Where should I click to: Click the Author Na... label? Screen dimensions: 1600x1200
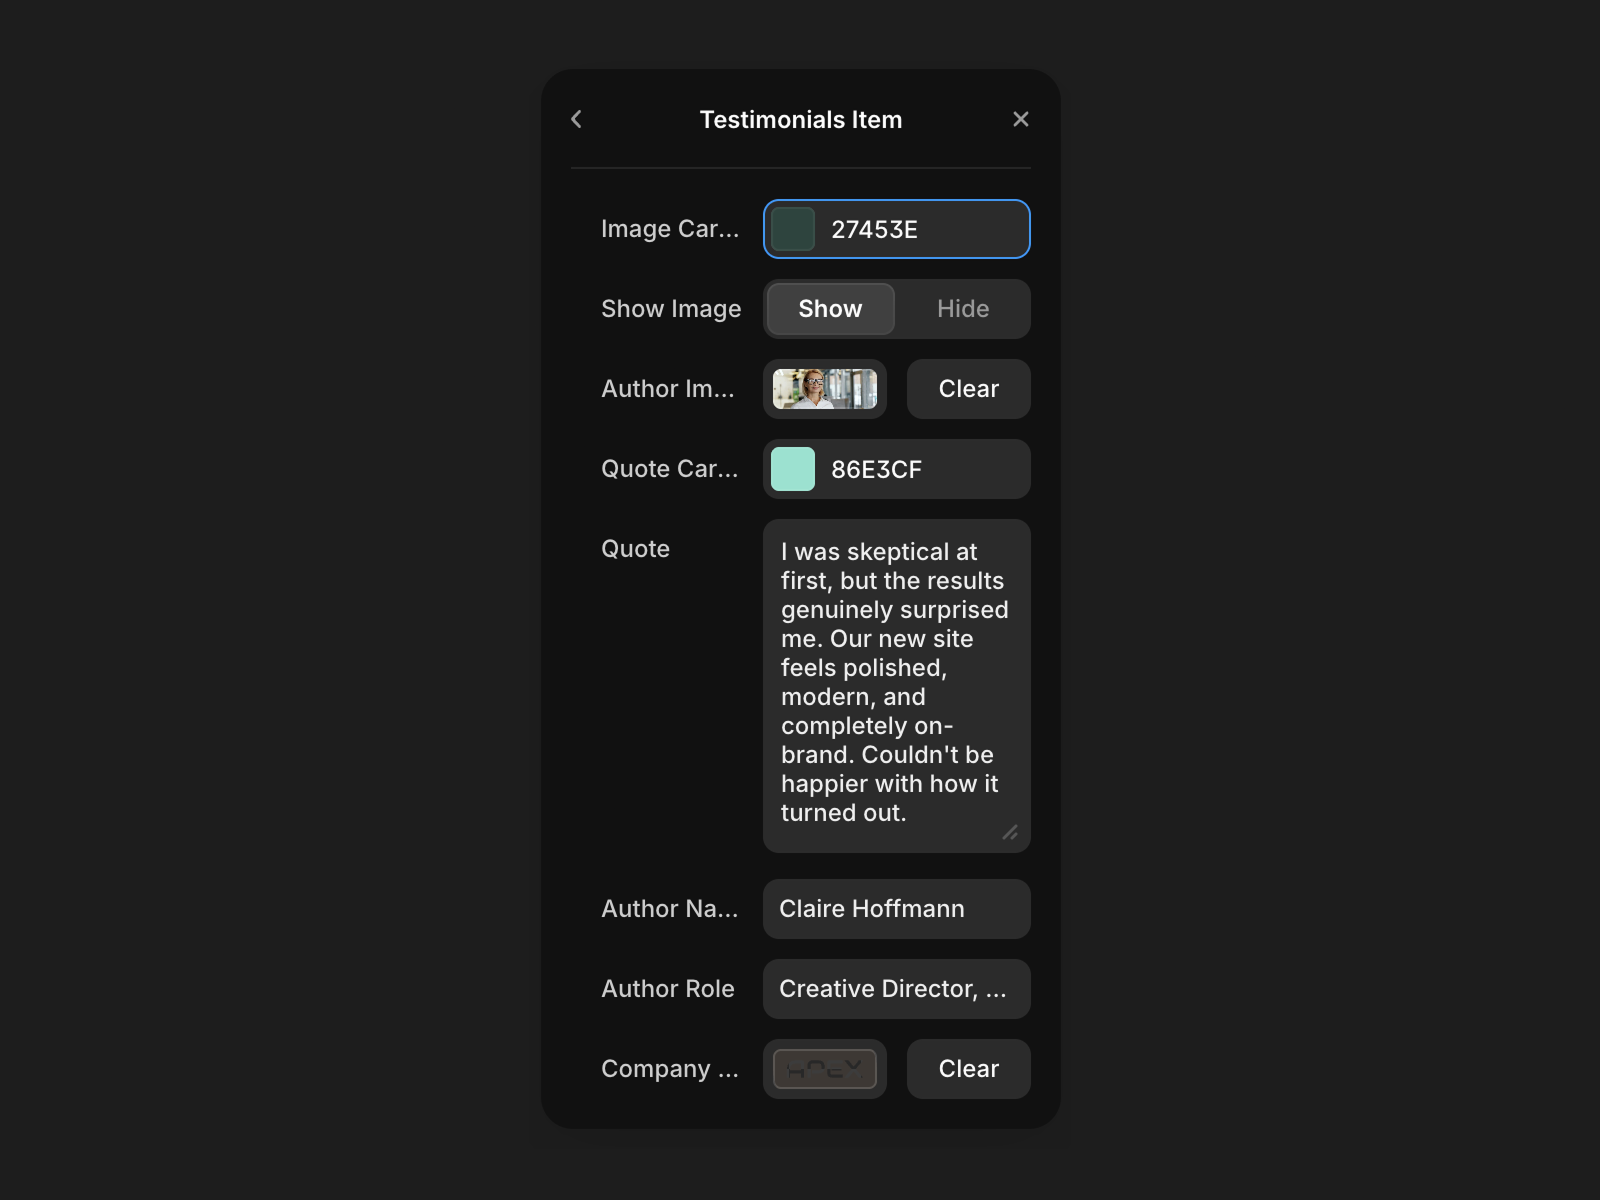(670, 909)
